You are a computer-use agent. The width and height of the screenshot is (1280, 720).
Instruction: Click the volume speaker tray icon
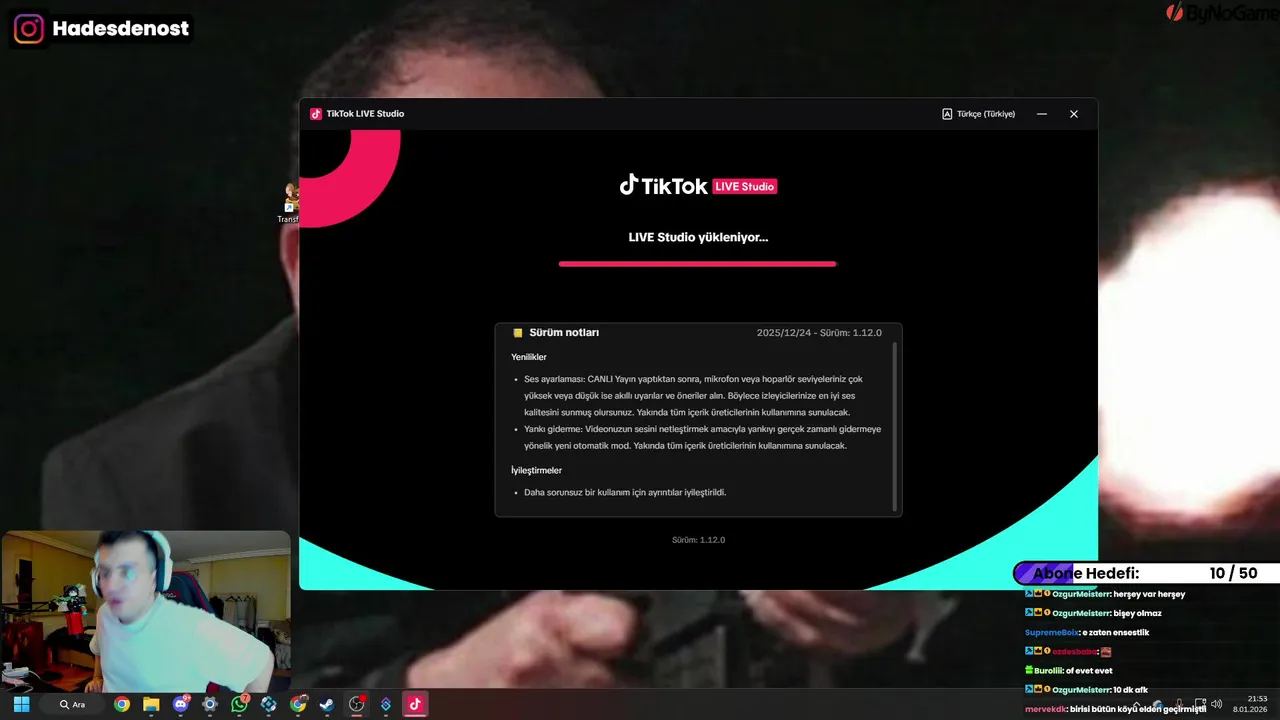click(1217, 704)
